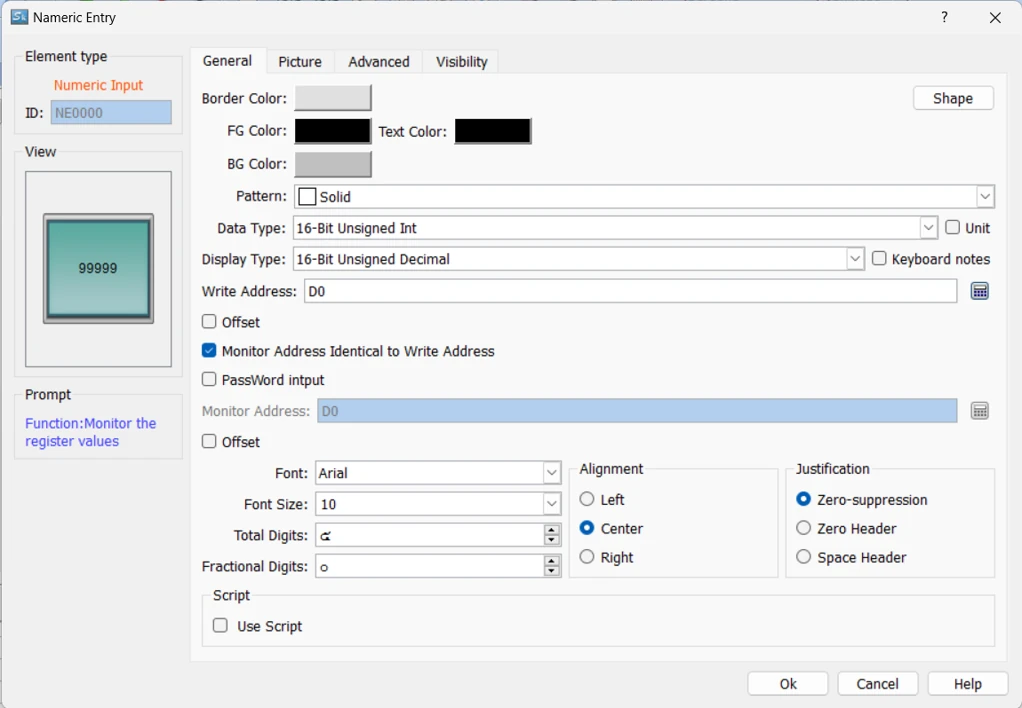Close the Nameric Entry dialog

pyautogui.click(x=995, y=18)
